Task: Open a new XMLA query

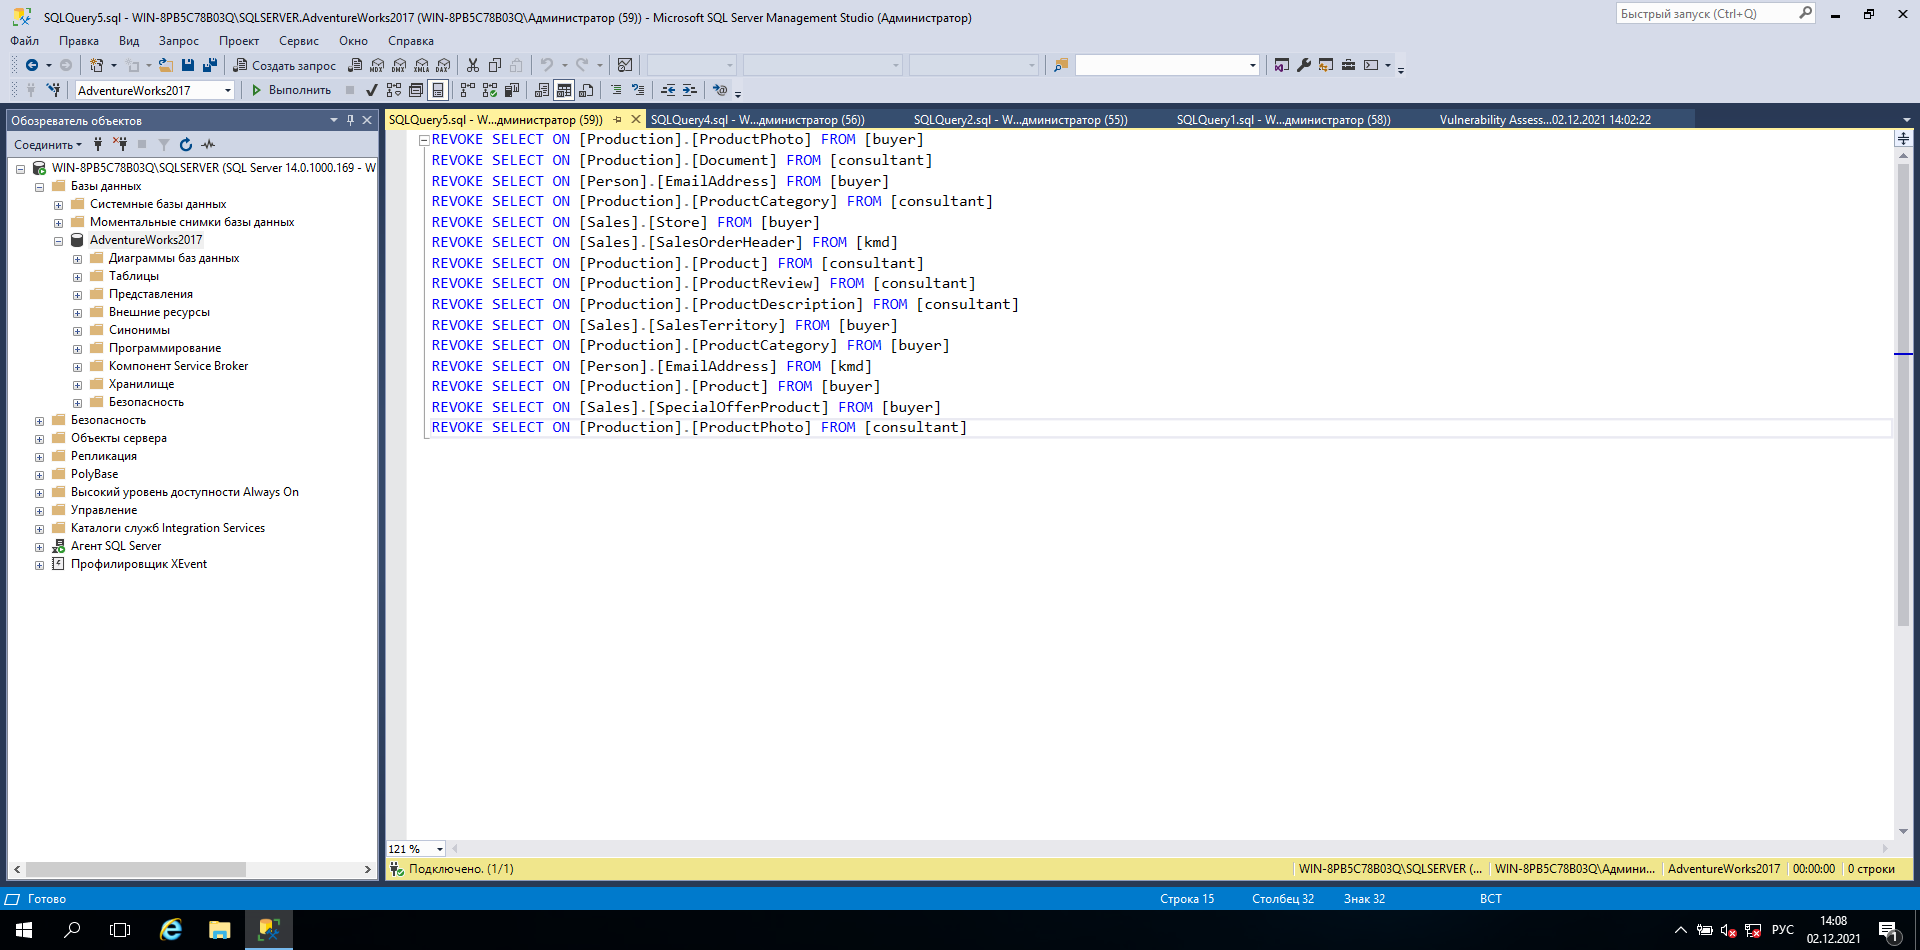Action: [x=421, y=65]
